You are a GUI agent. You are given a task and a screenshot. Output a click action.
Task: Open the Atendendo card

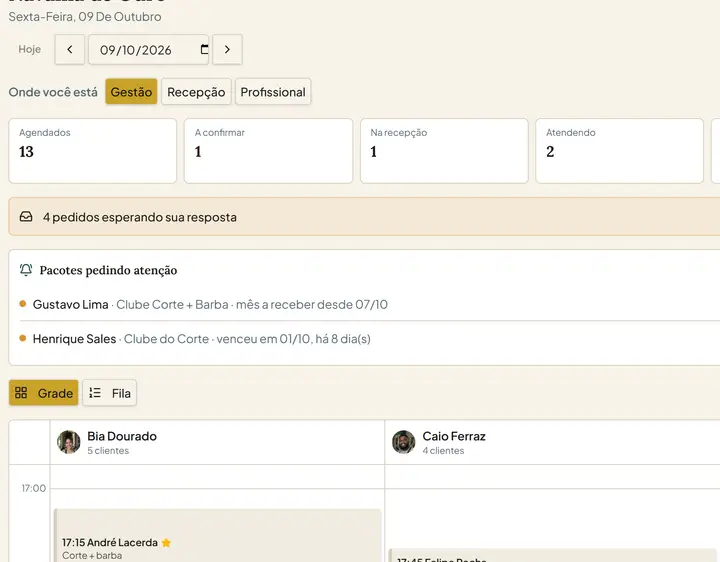[x=619, y=151]
